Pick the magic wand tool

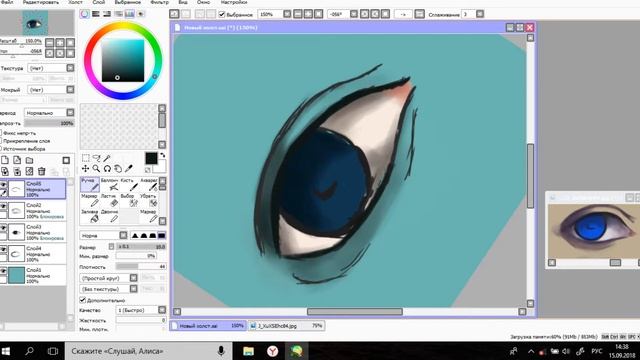(107, 158)
